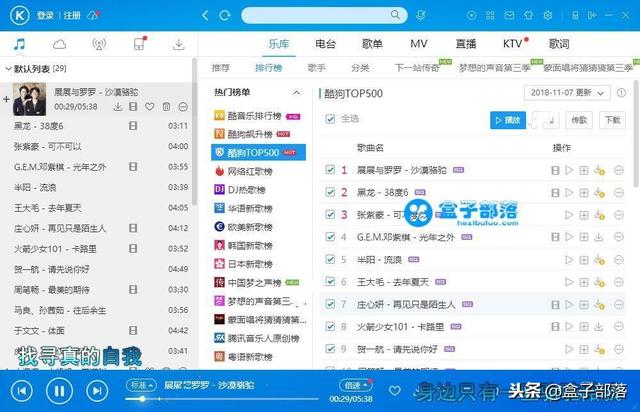Image resolution: width=640 pixels, height=412 pixels.
Task: Open the 歌手 sub-tab
Action: [x=316, y=68]
